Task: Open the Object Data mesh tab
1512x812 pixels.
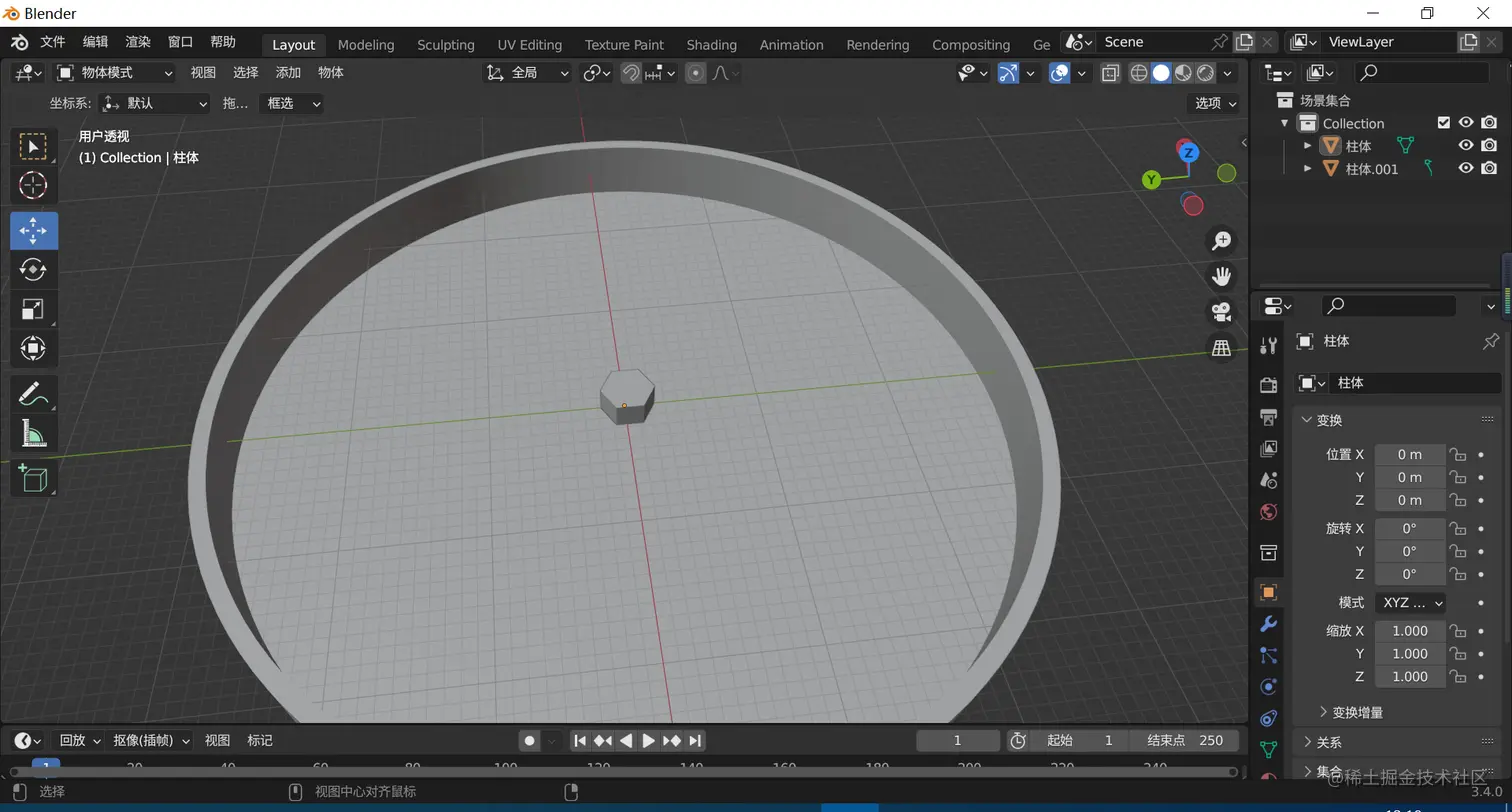Action: click(x=1268, y=749)
